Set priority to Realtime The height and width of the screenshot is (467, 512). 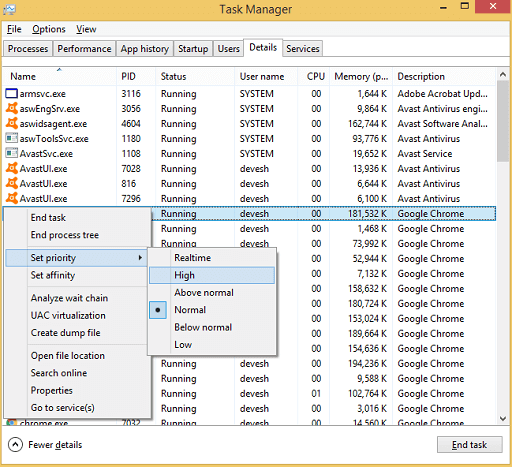(212, 258)
